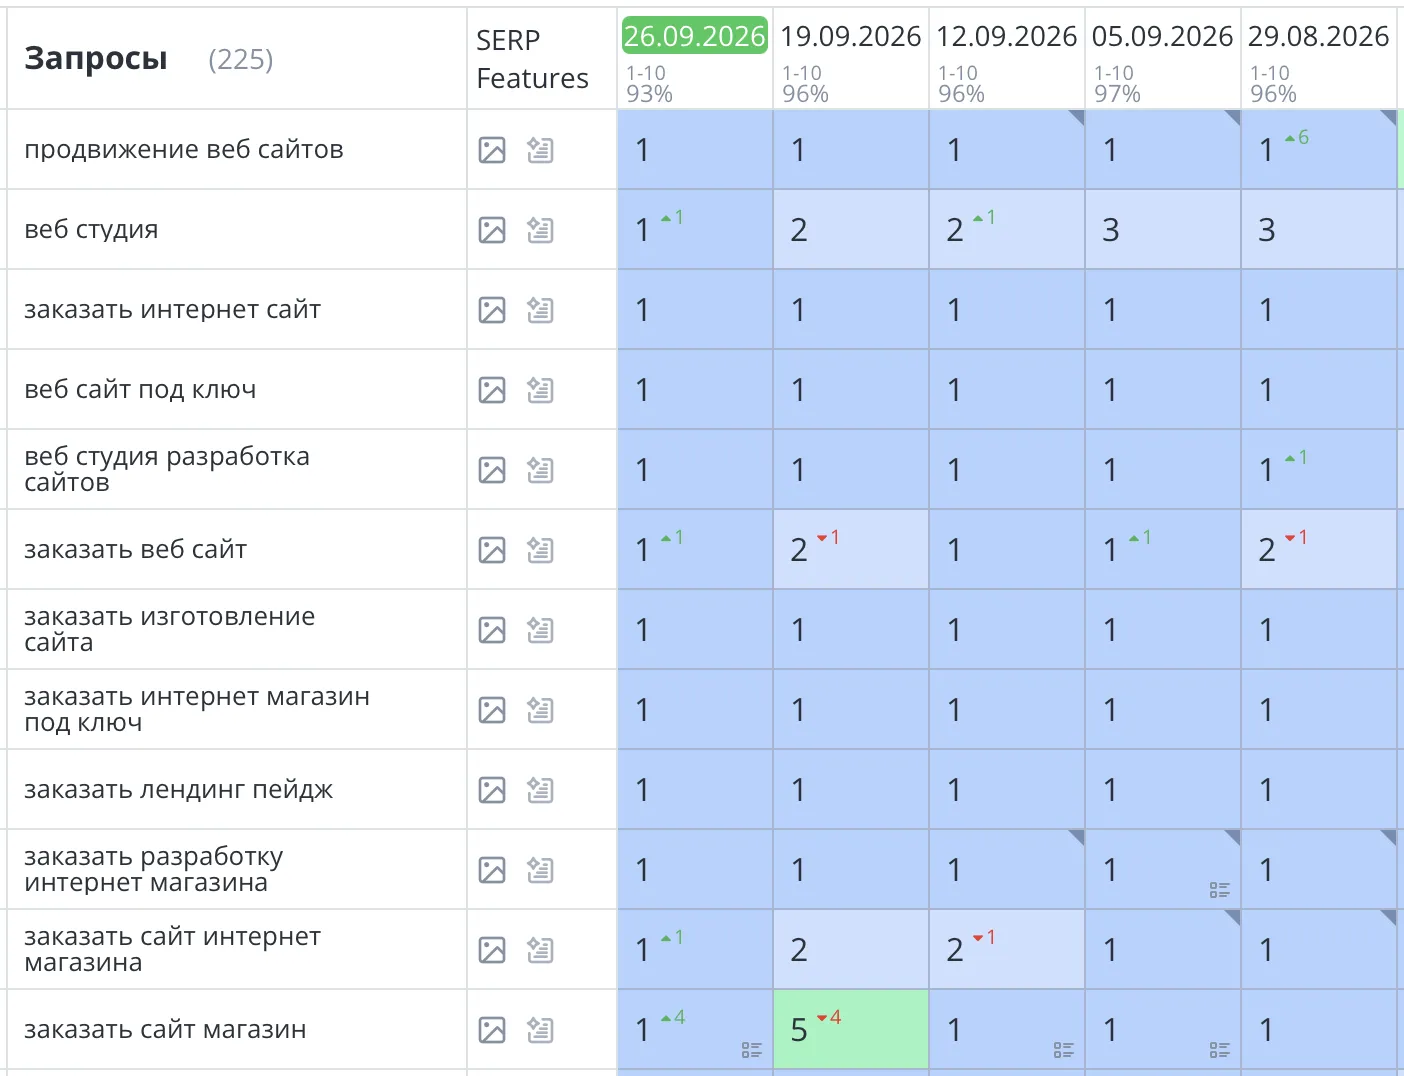Click snippet icon for заказать сайт магазин
This screenshot has height=1076, width=1404.
click(x=540, y=1030)
